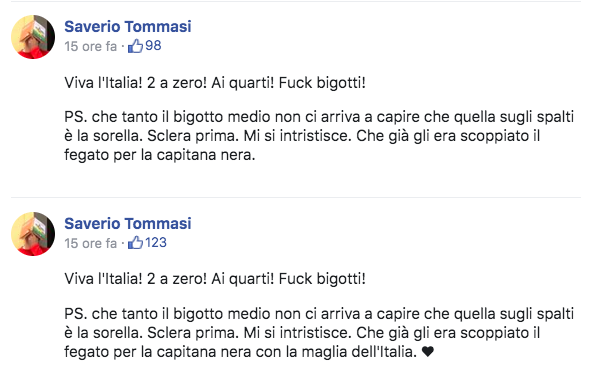Open Saverio Tommasi's name on the 98-like post
Screen dimensions: 591x391
click(128, 26)
